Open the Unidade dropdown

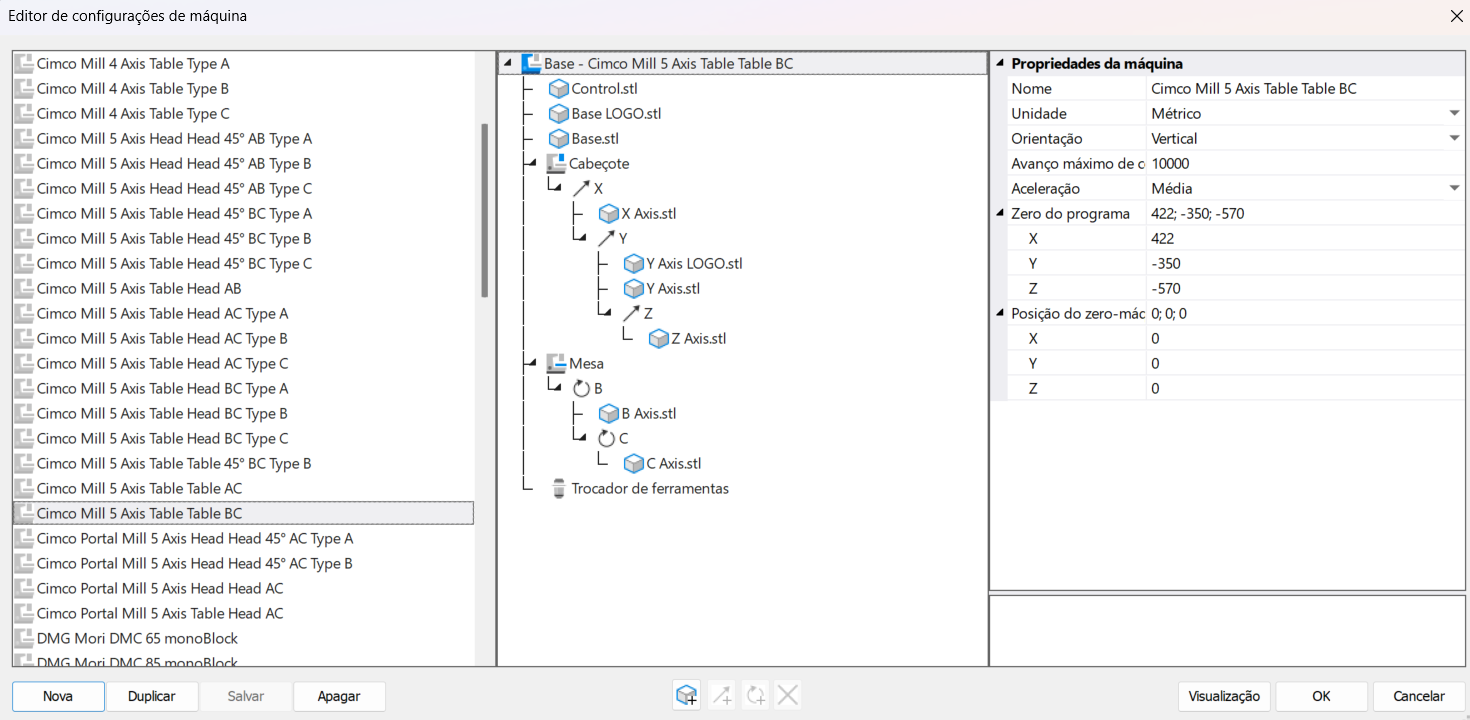1455,114
